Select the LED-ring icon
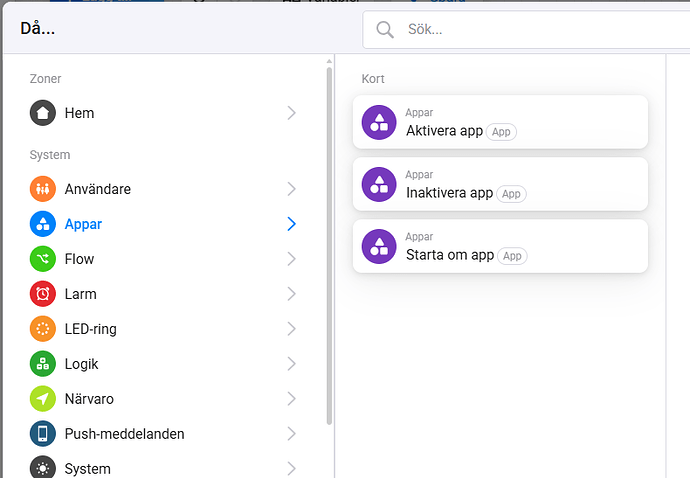Image resolution: width=690 pixels, height=478 pixels. (42, 329)
